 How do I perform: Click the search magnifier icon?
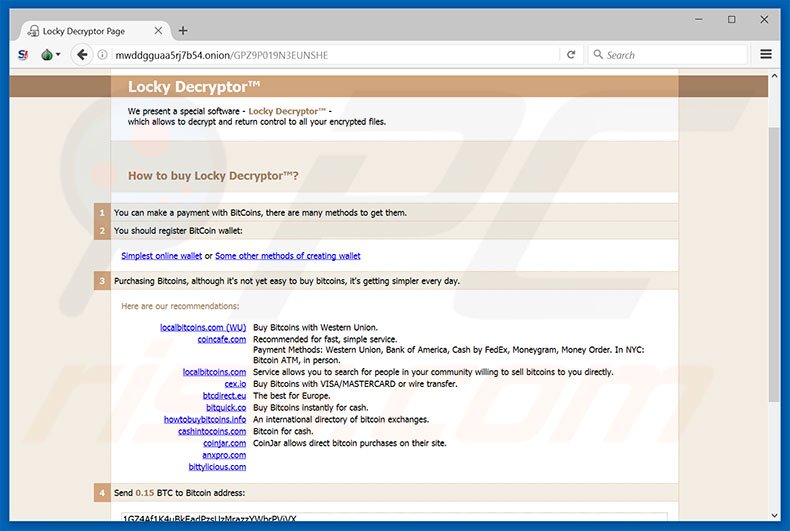pyautogui.click(x=598, y=54)
